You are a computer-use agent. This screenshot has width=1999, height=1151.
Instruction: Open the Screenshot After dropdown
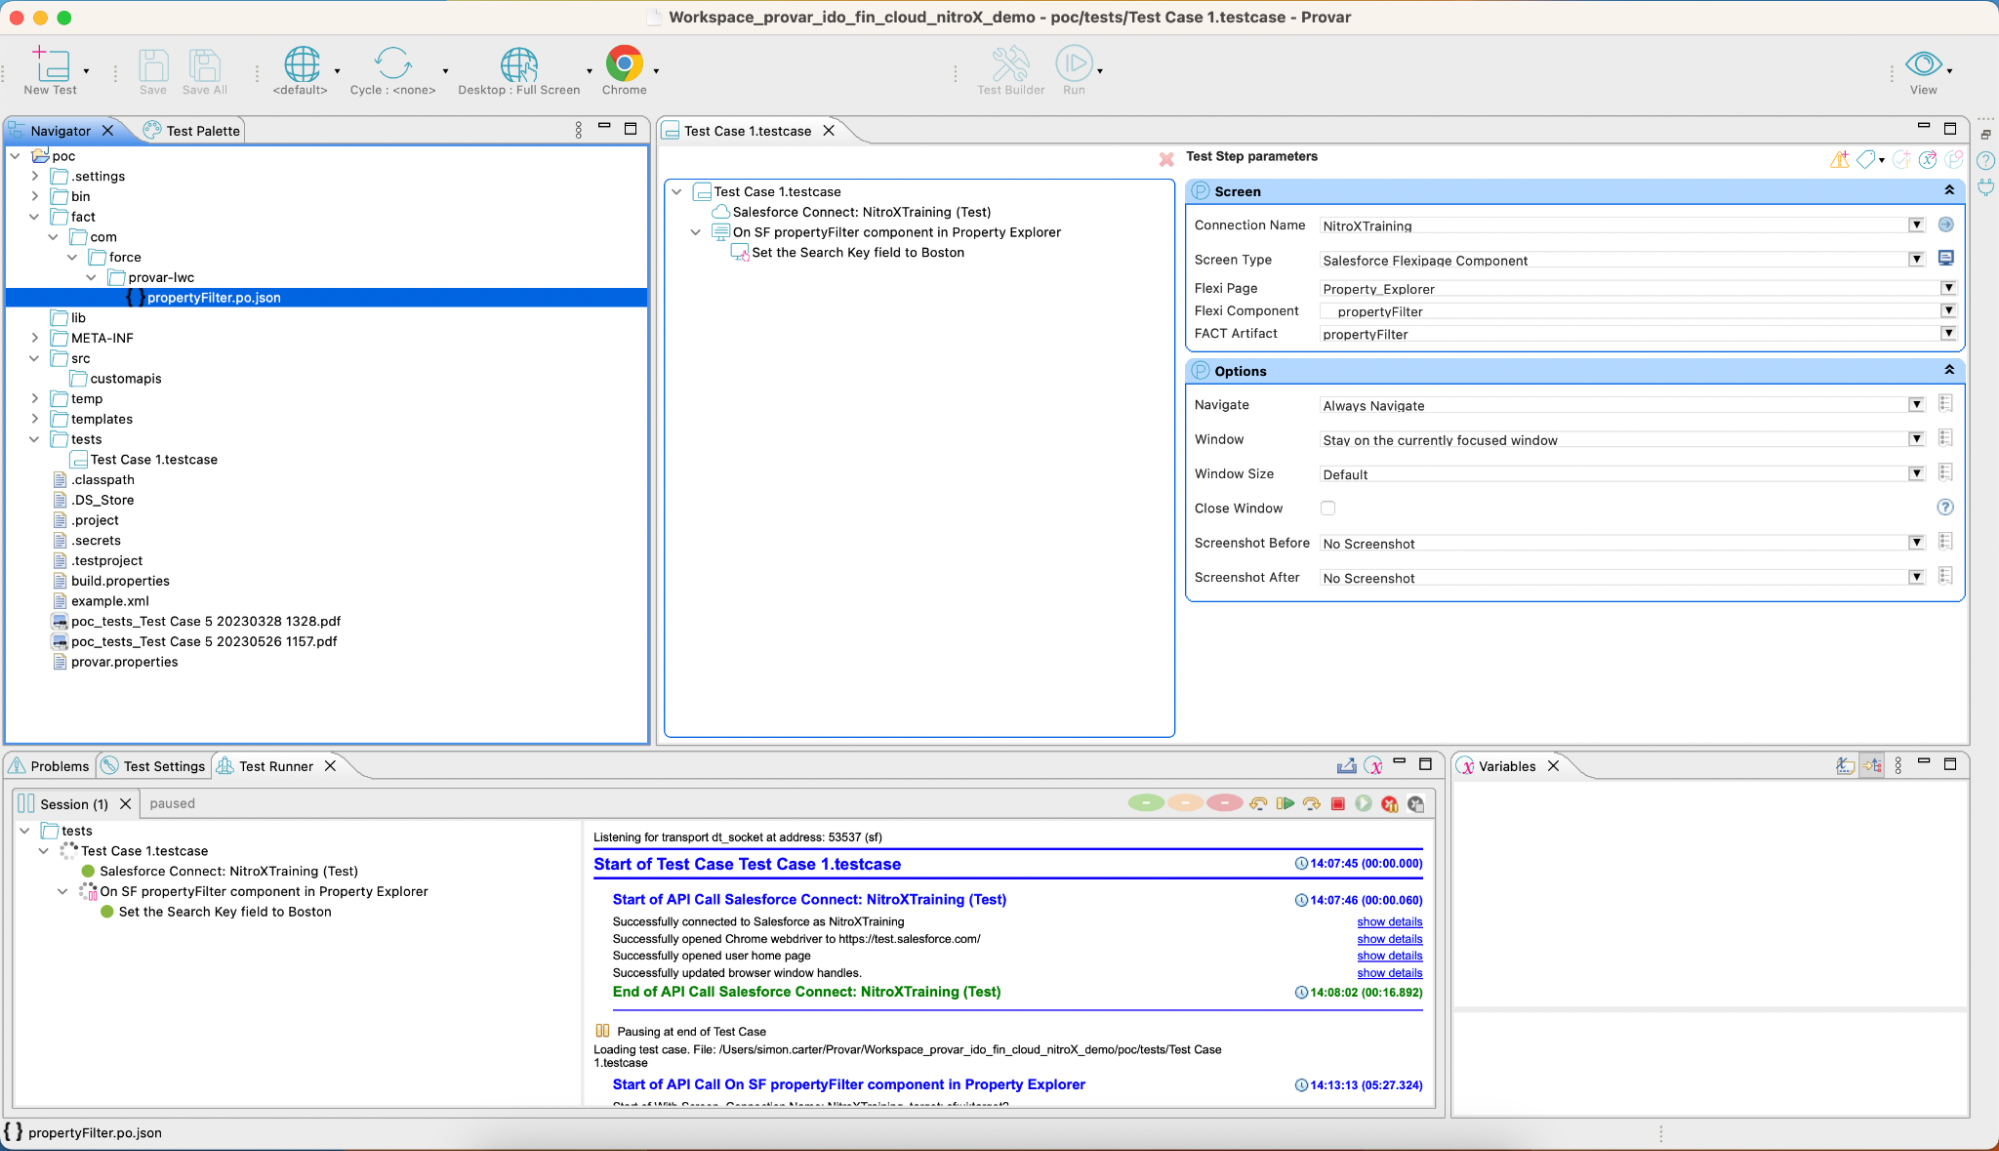[x=1916, y=577]
